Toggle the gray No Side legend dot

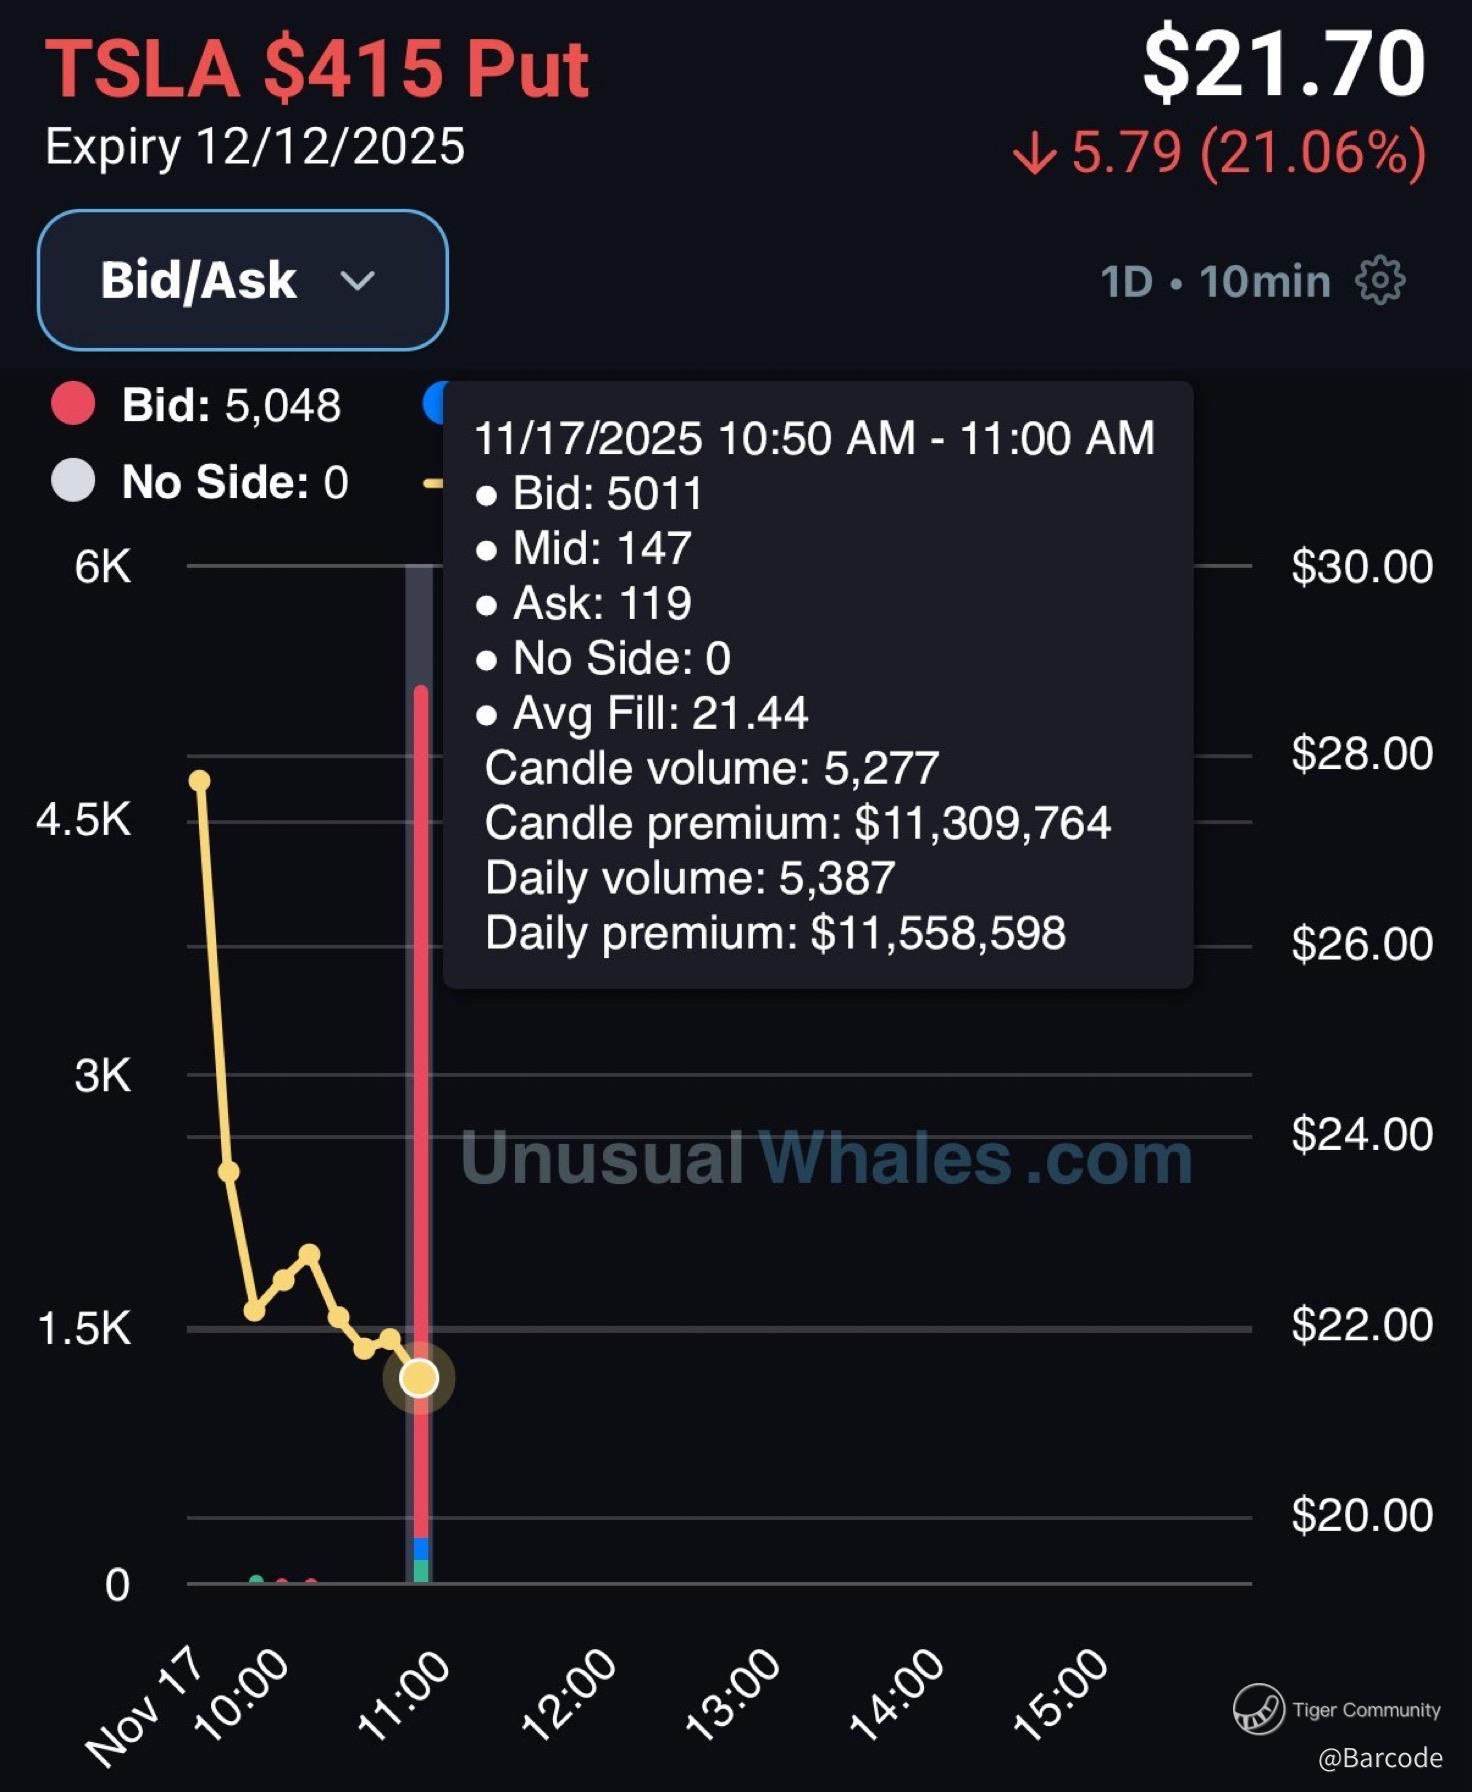73,481
